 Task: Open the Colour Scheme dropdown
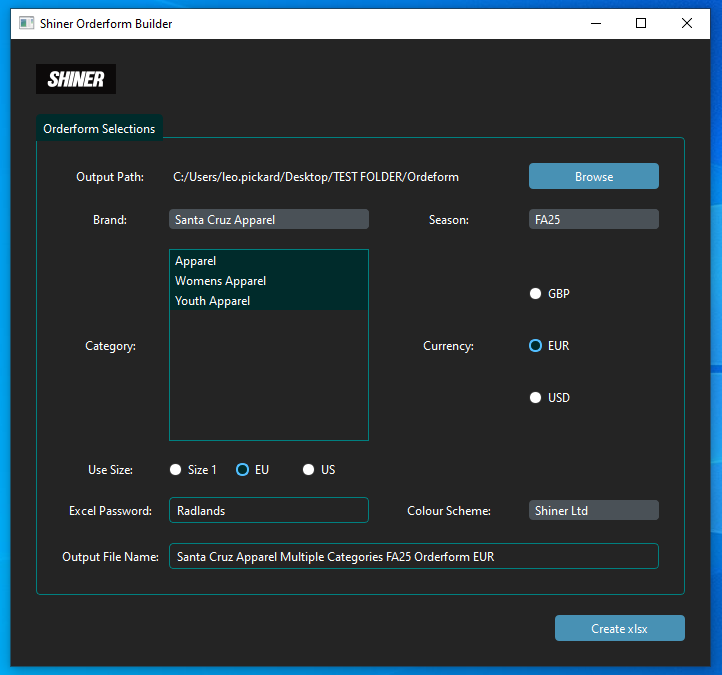point(593,510)
